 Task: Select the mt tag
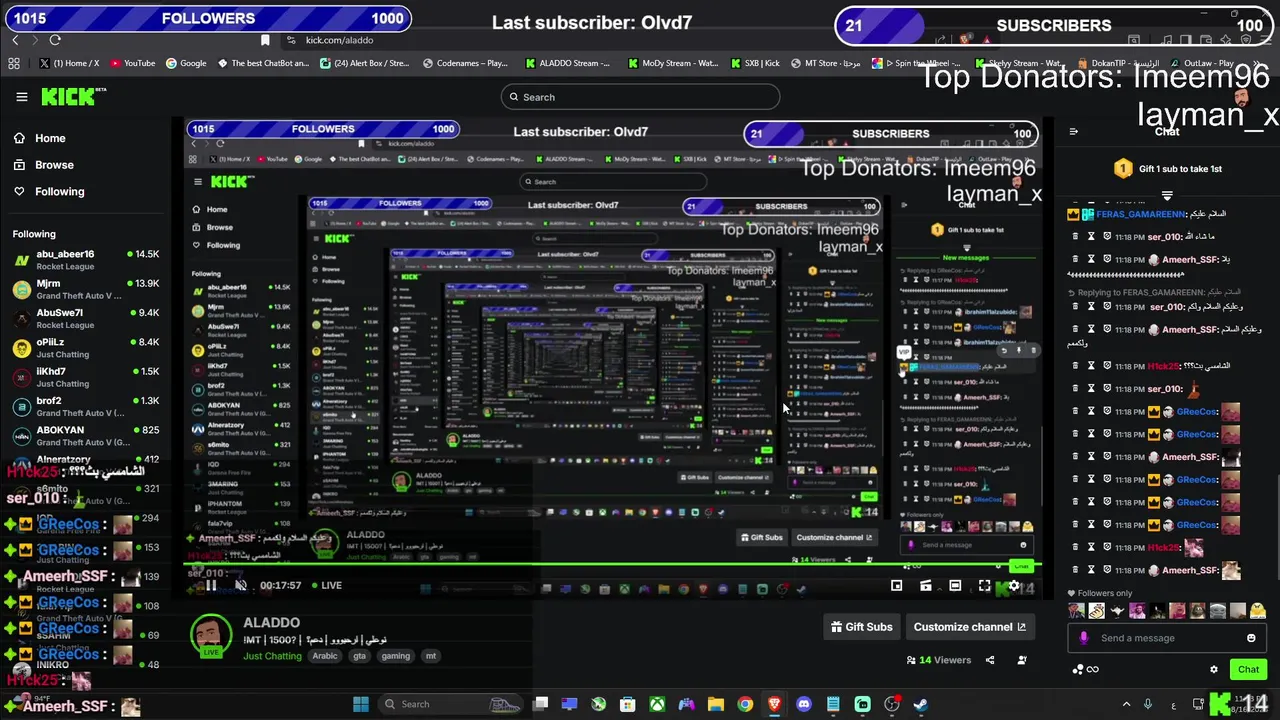point(431,656)
